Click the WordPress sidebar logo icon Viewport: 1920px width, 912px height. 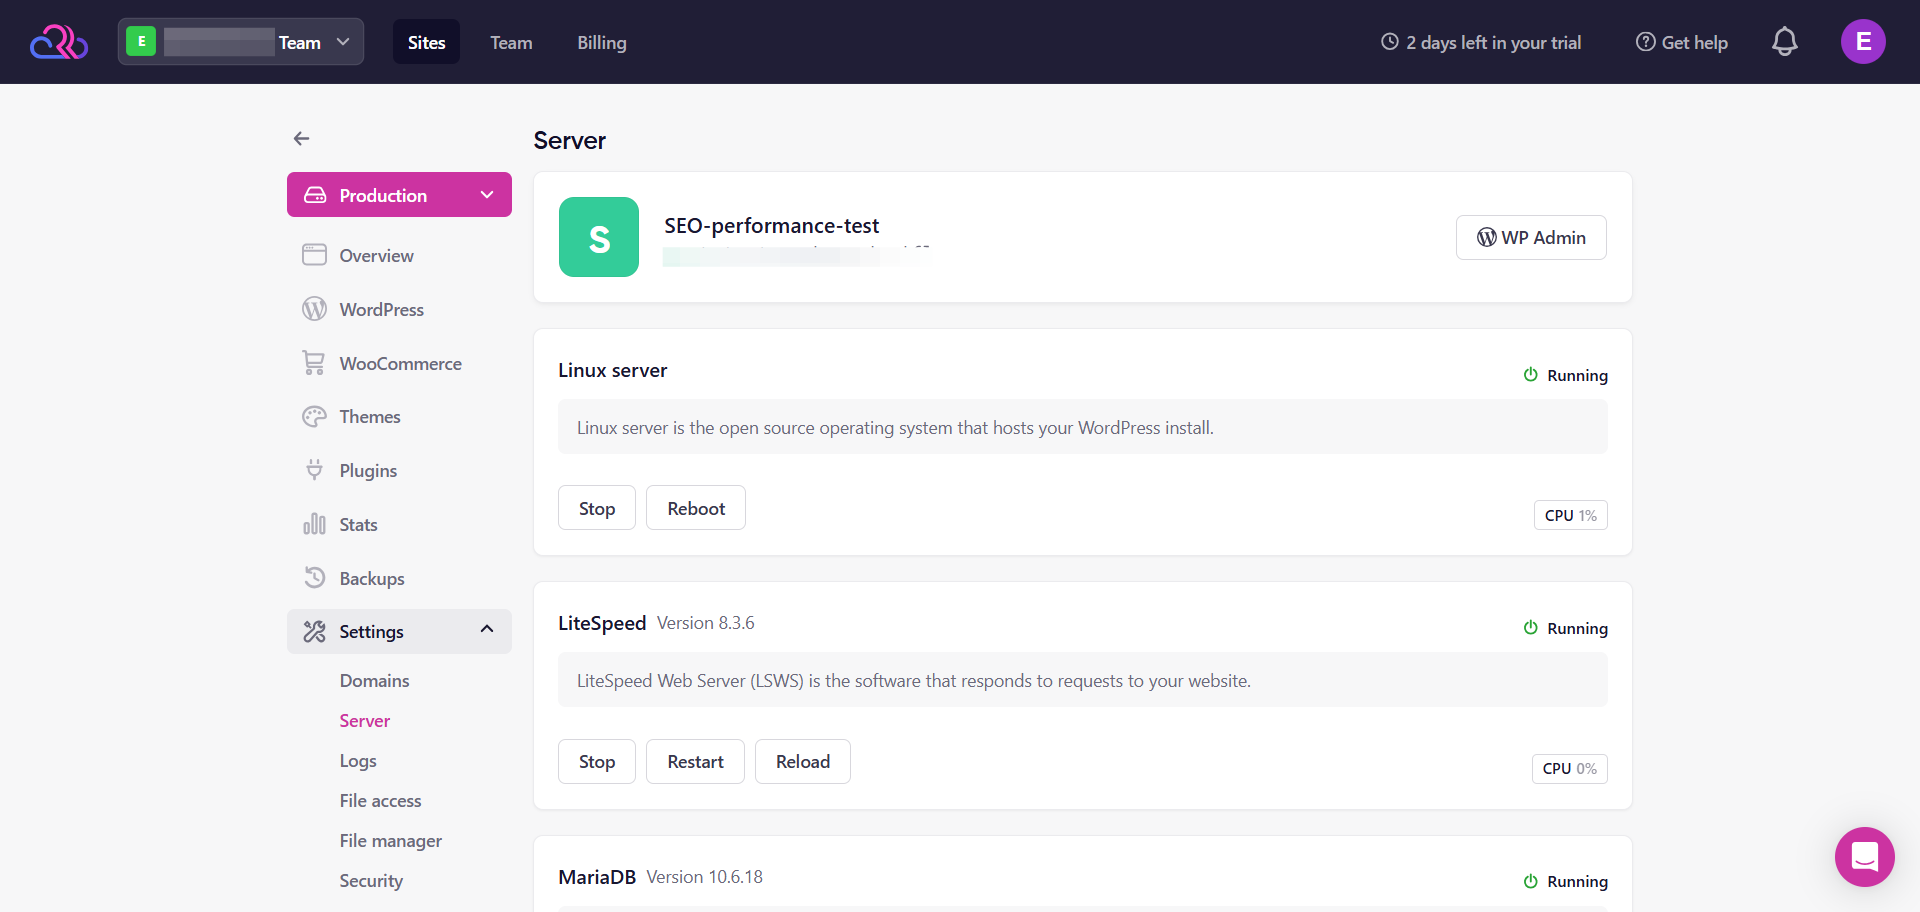pyautogui.click(x=314, y=309)
